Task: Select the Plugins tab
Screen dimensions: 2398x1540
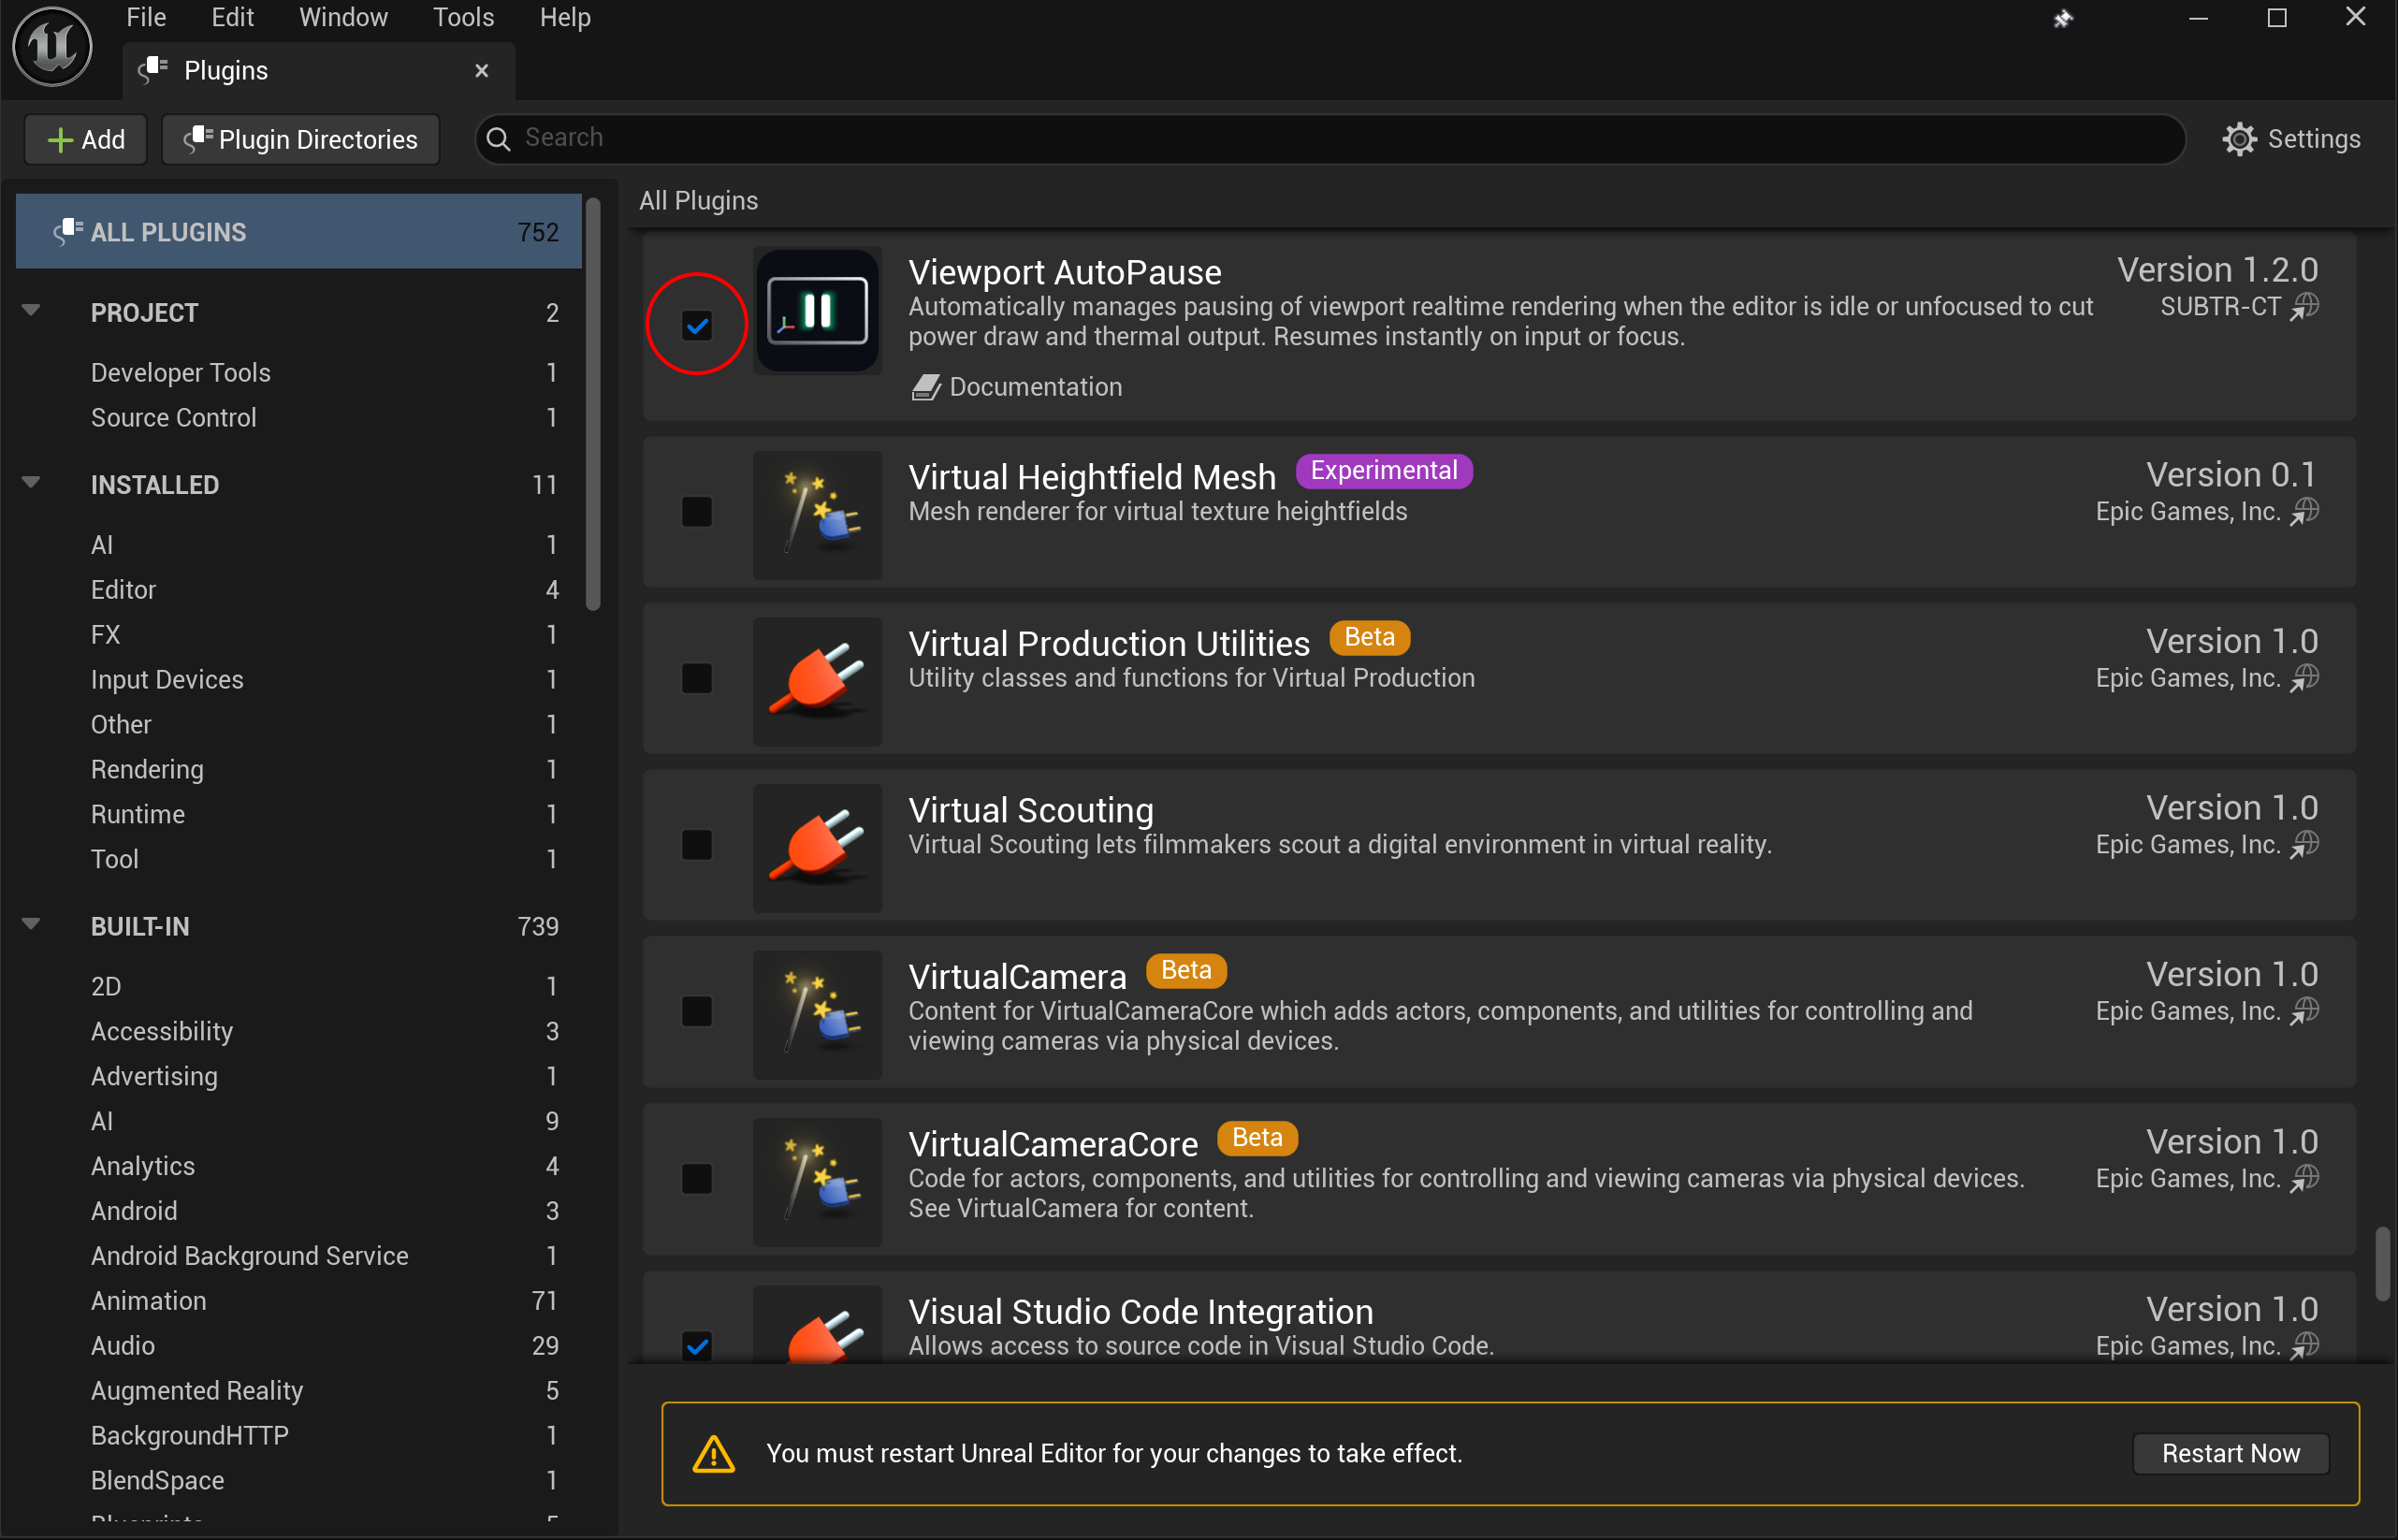Action: click(318, 70)
